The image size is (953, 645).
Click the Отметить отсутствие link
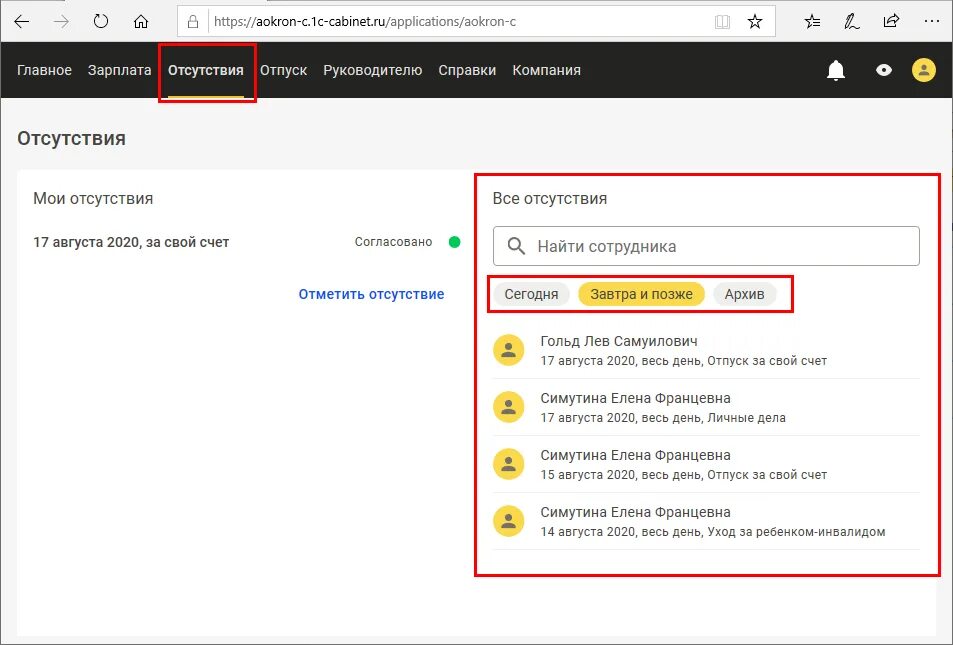[x=371, y=294]
